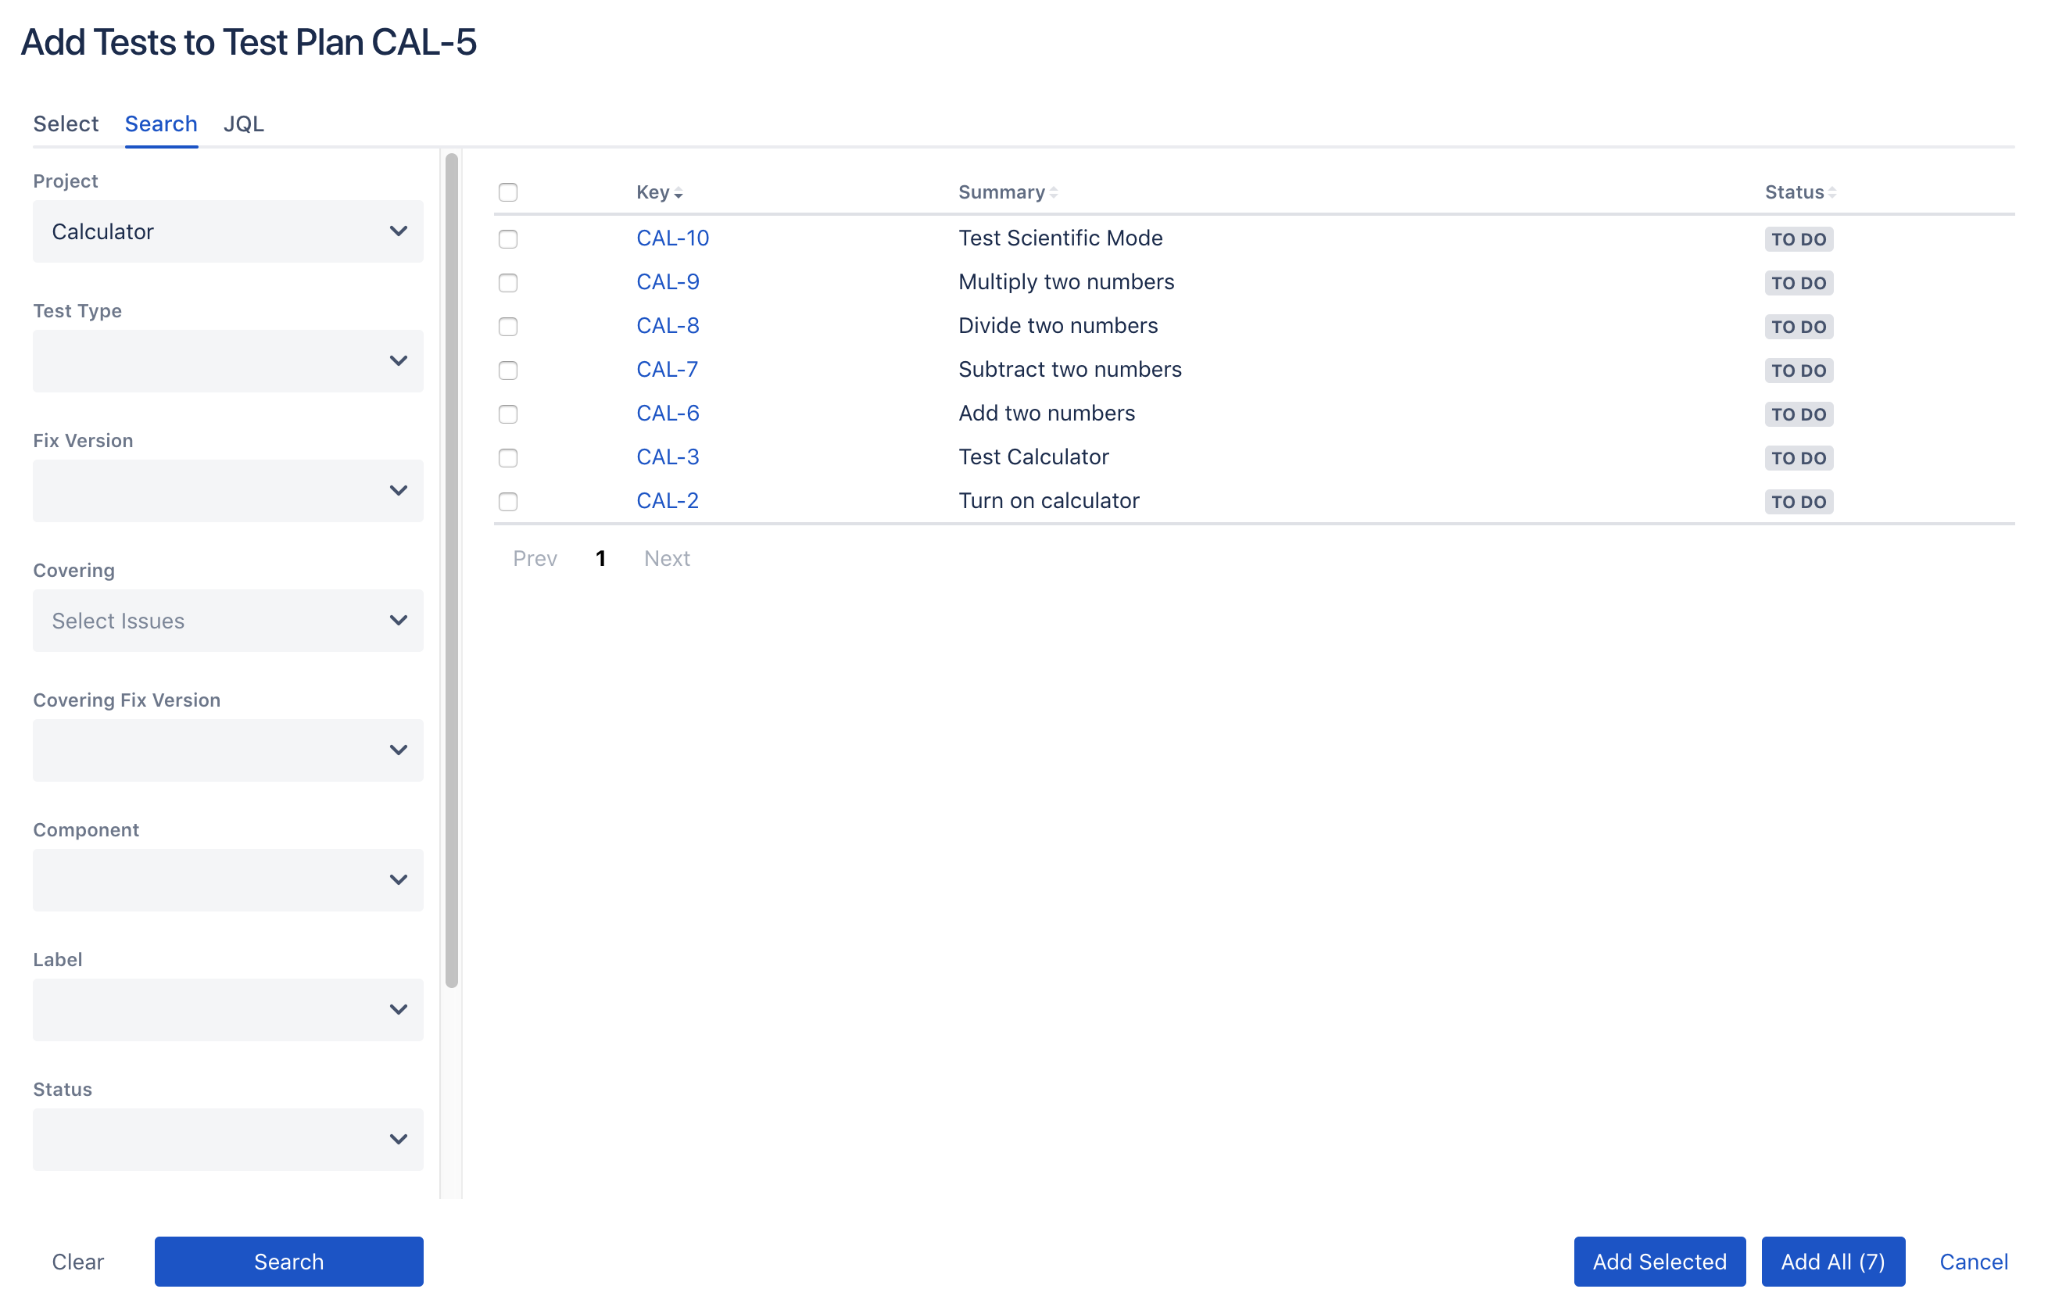This screenshot has width=2048, height=1304.
Task: Cancel the add tests dialog
Action: (x=1974, y=1262)
